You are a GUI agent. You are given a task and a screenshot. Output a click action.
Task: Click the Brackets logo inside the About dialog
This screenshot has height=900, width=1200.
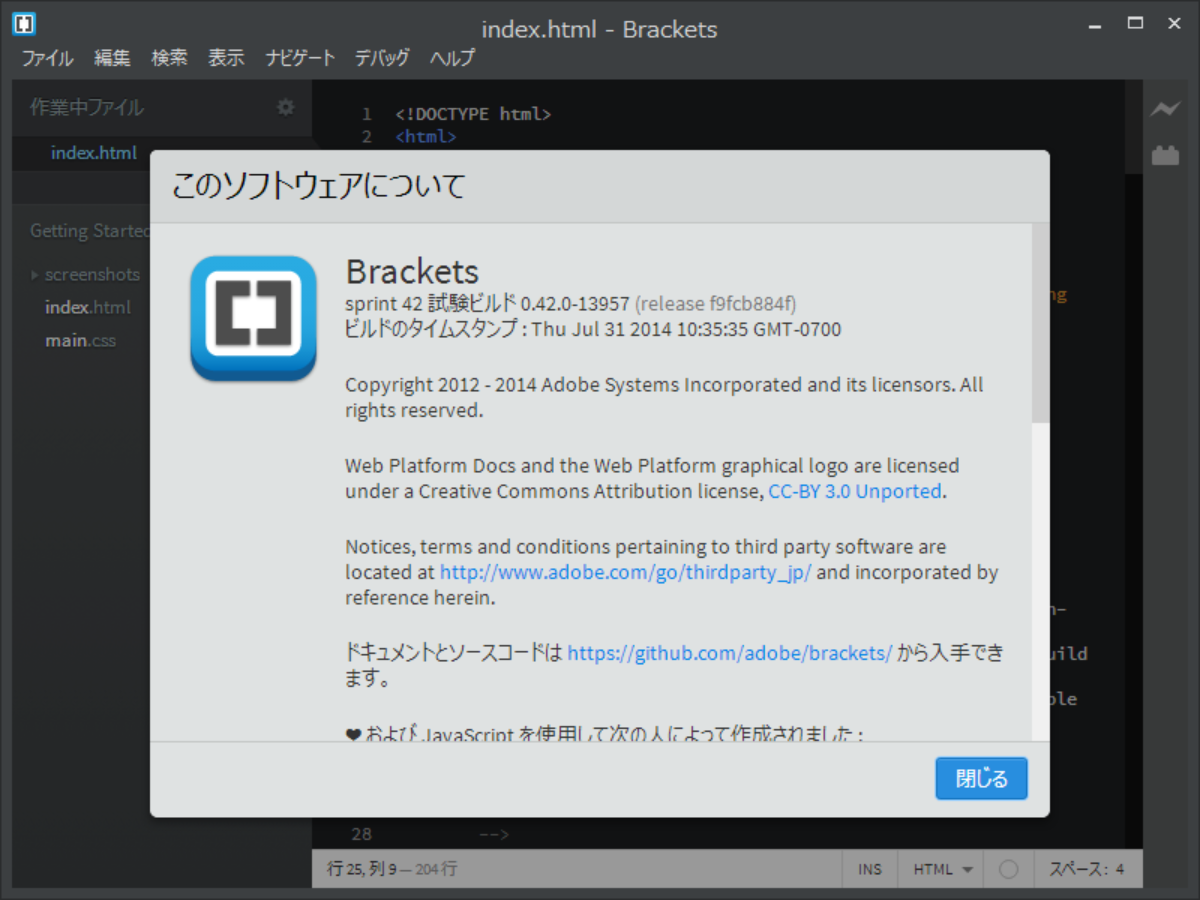(253, 320)
